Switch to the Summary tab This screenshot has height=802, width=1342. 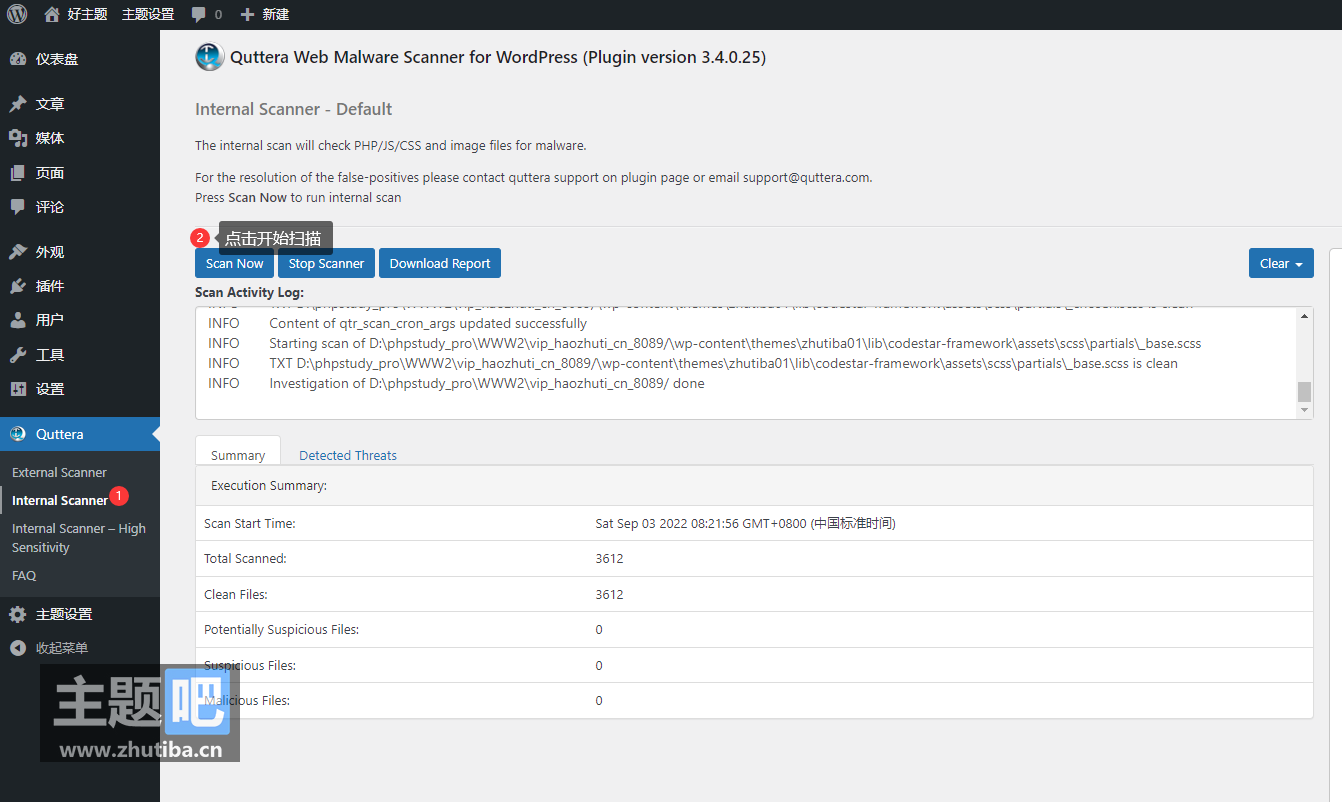point(238,455)
